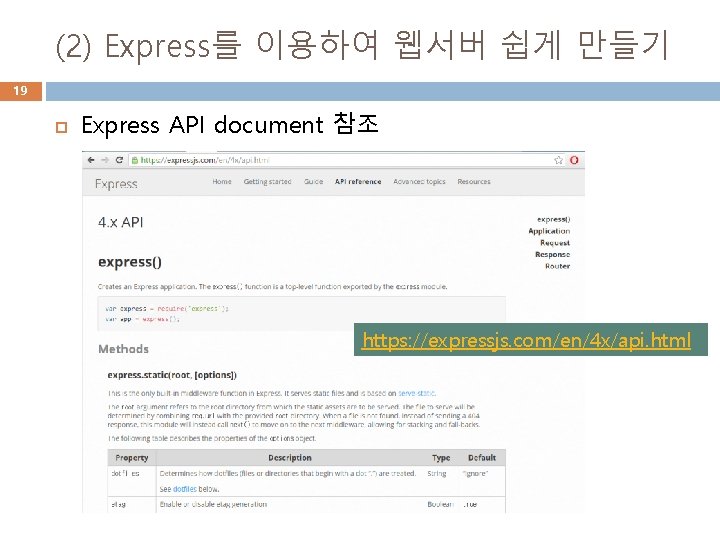Jump to express() in the side index
The width and height of the screenshot is (720, 540).
tap(554, 219)
